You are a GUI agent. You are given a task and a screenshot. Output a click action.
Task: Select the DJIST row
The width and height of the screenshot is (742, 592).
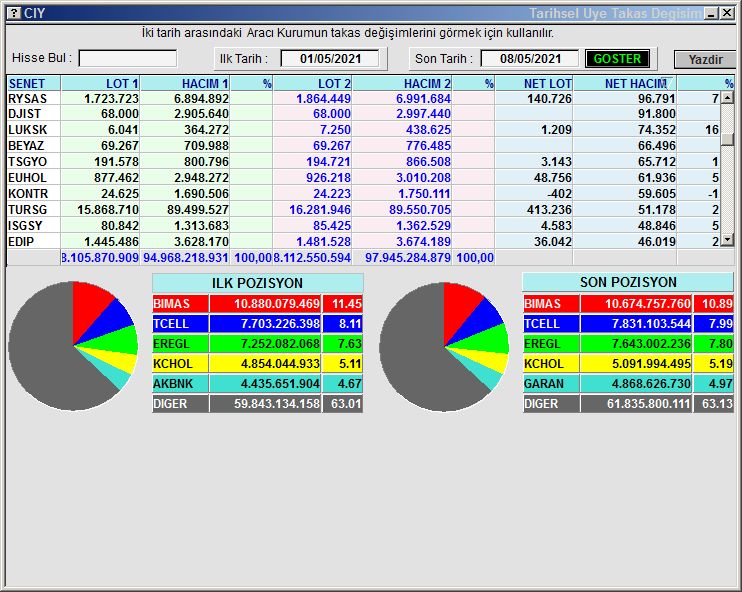pyautogui.click(x=364, y=114)
